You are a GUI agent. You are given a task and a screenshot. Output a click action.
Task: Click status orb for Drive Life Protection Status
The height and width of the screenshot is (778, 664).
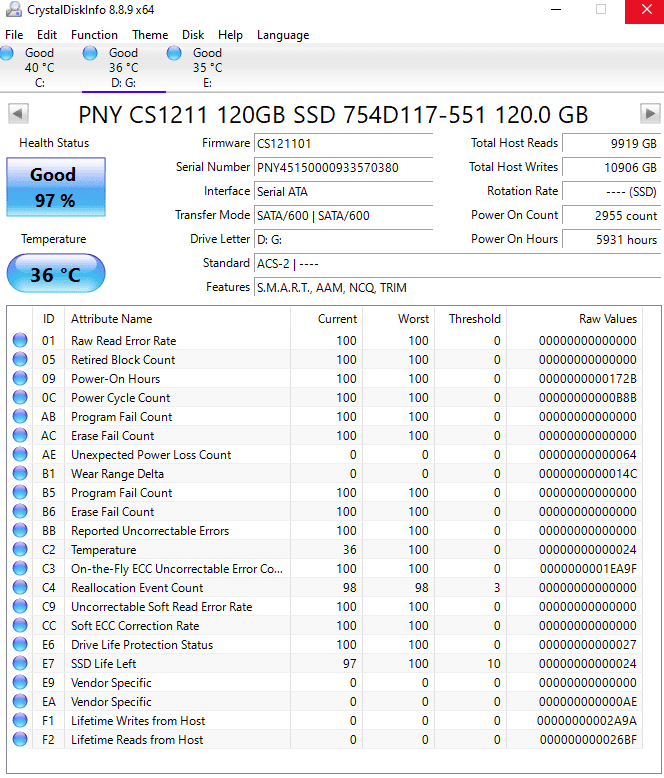pos(20,645)
